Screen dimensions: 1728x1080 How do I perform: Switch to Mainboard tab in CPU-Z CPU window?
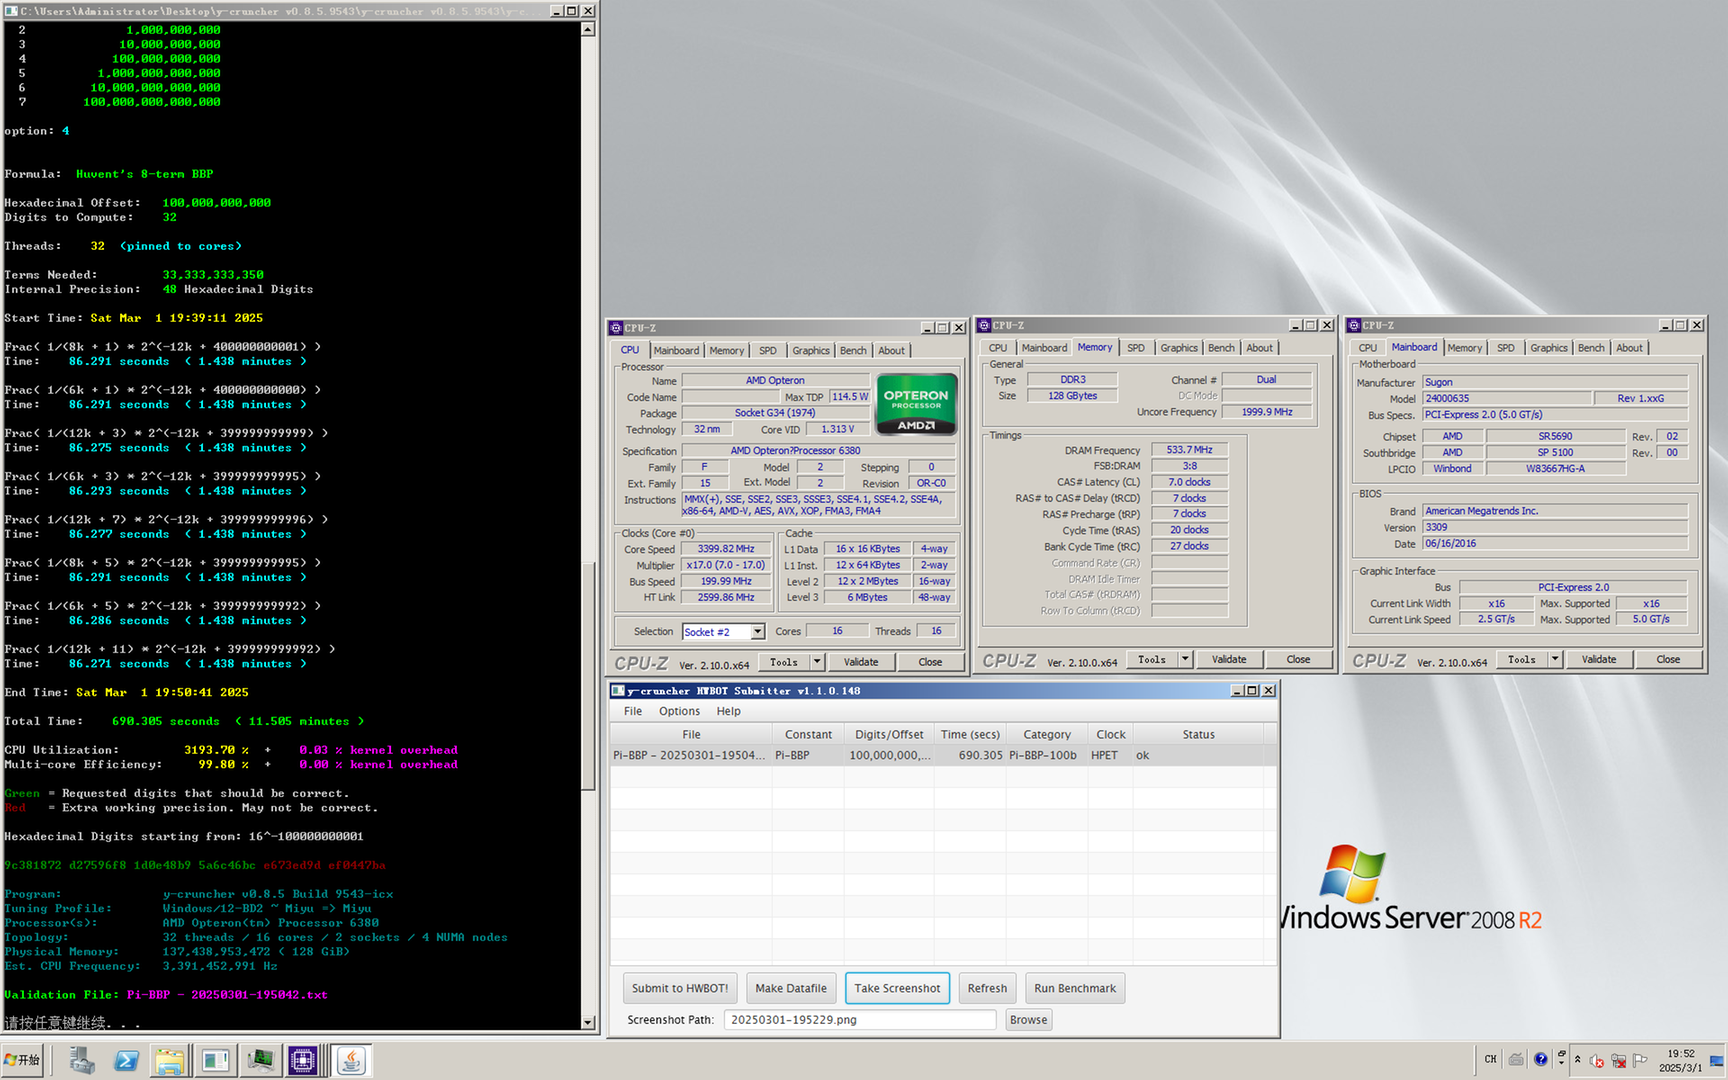pyautogui.click(x=676, y=351)
